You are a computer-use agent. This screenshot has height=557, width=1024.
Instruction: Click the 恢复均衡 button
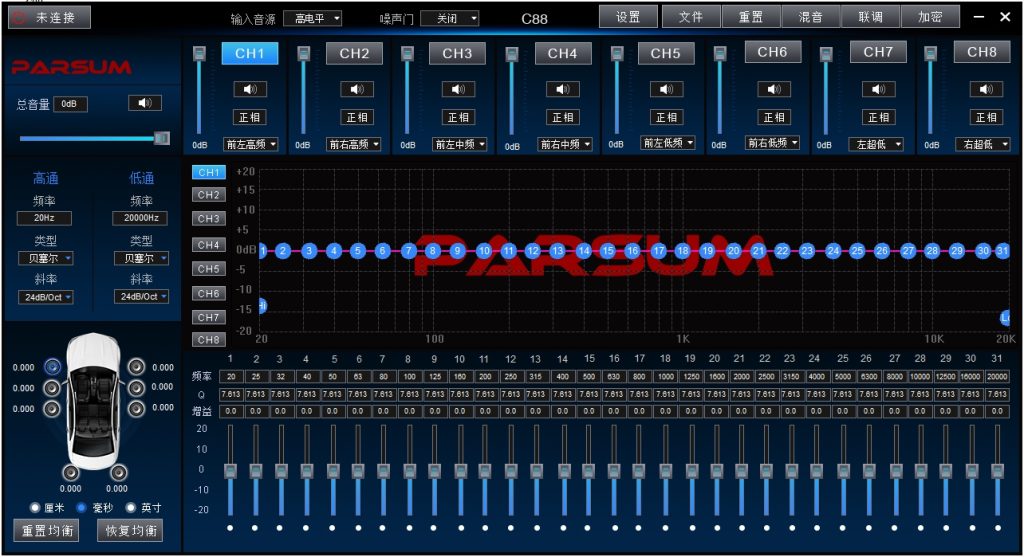point(130,530)
